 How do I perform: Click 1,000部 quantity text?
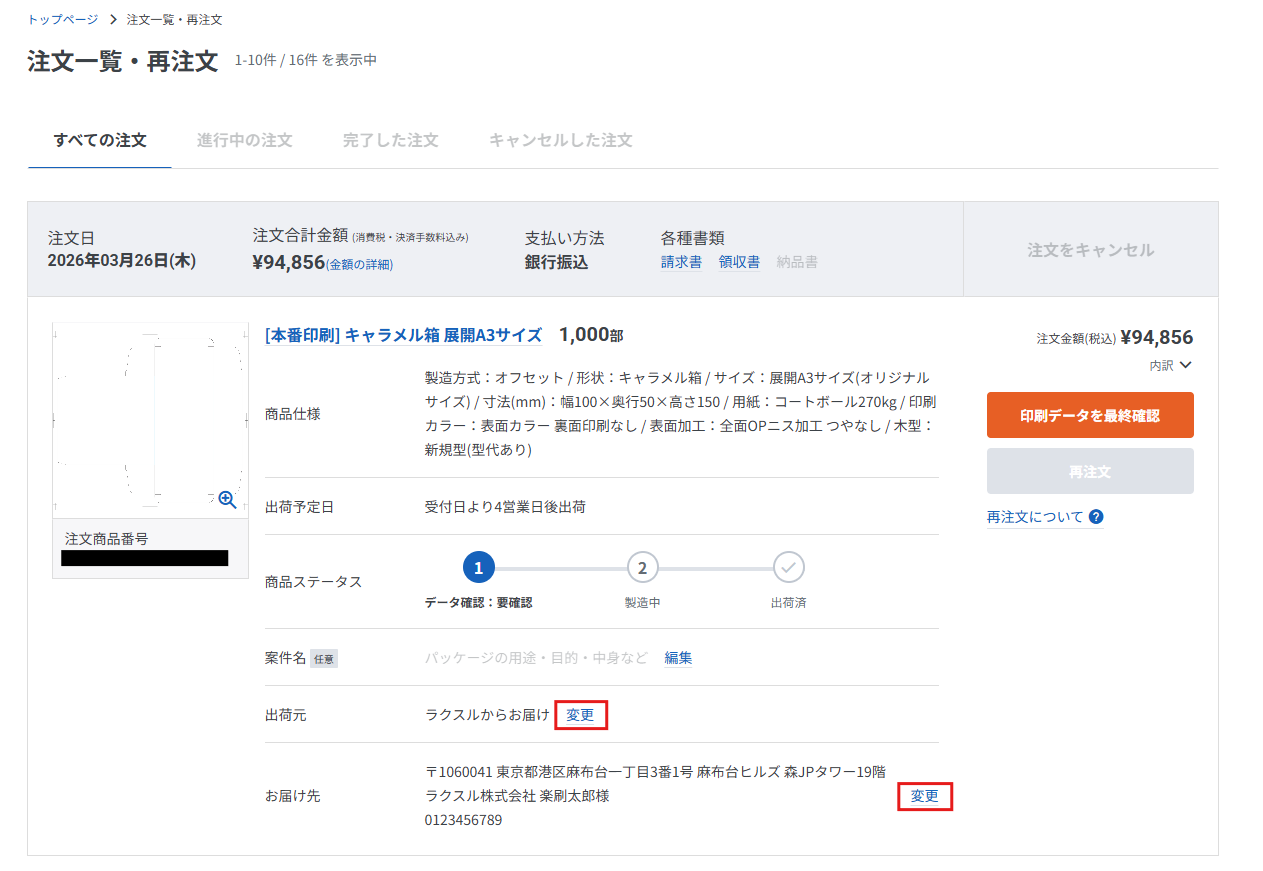click(x=591, y=335)
